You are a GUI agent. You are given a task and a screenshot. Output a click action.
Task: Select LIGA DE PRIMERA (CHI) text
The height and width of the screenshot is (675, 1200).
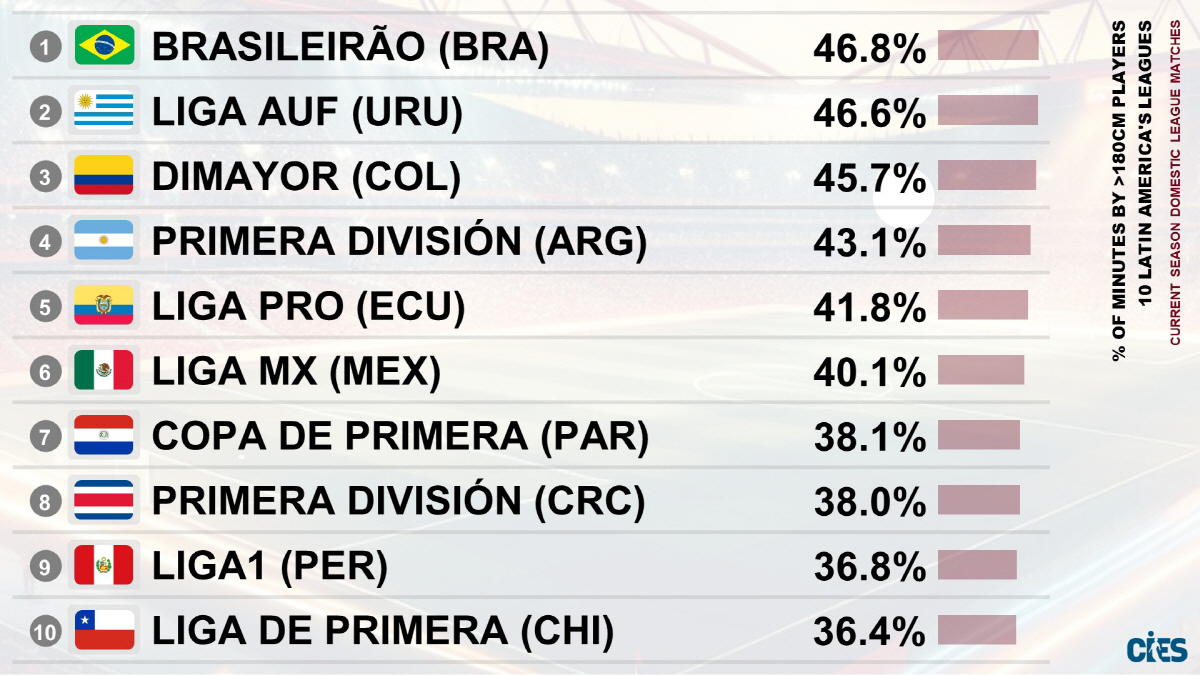click(382, 631)
